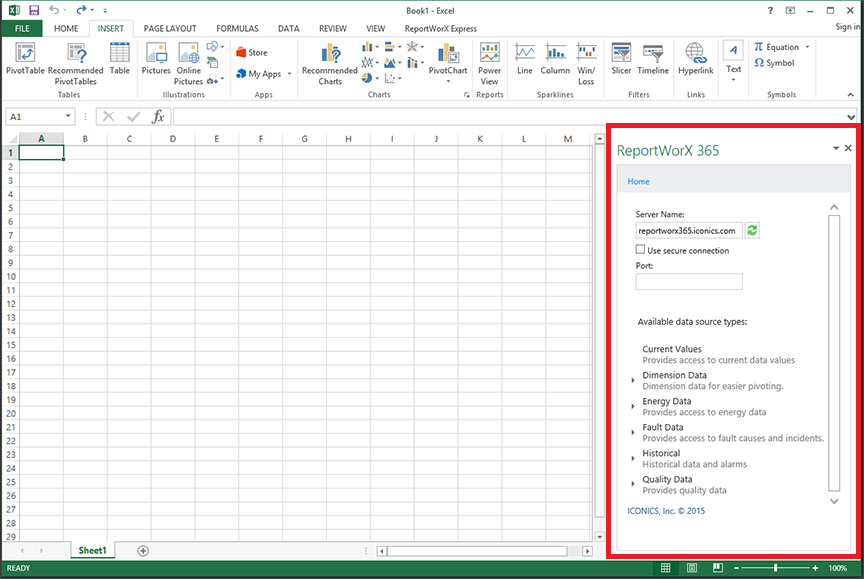Open ICONICS, Inc. © 2015 link
Screen dimensions: 864x579
[666, 511]
